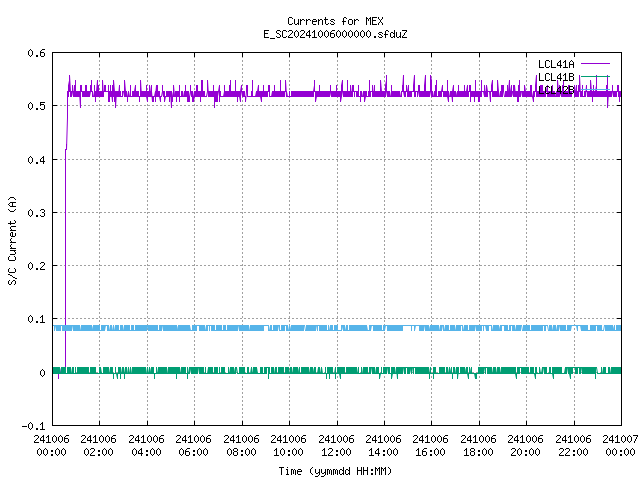Click the y-axis tick value -0.1
The width and height of the screenshot is (640, 480).
(33, 426)
